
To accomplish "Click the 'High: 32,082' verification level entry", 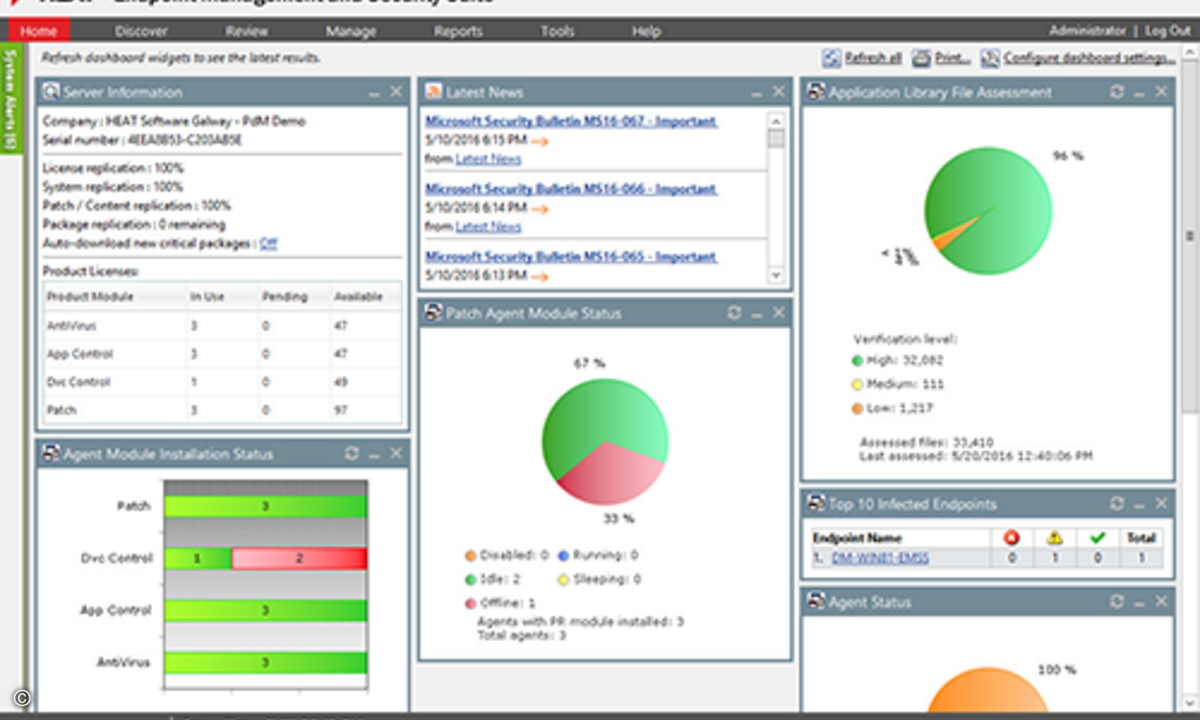I will (x=897, y=361).
